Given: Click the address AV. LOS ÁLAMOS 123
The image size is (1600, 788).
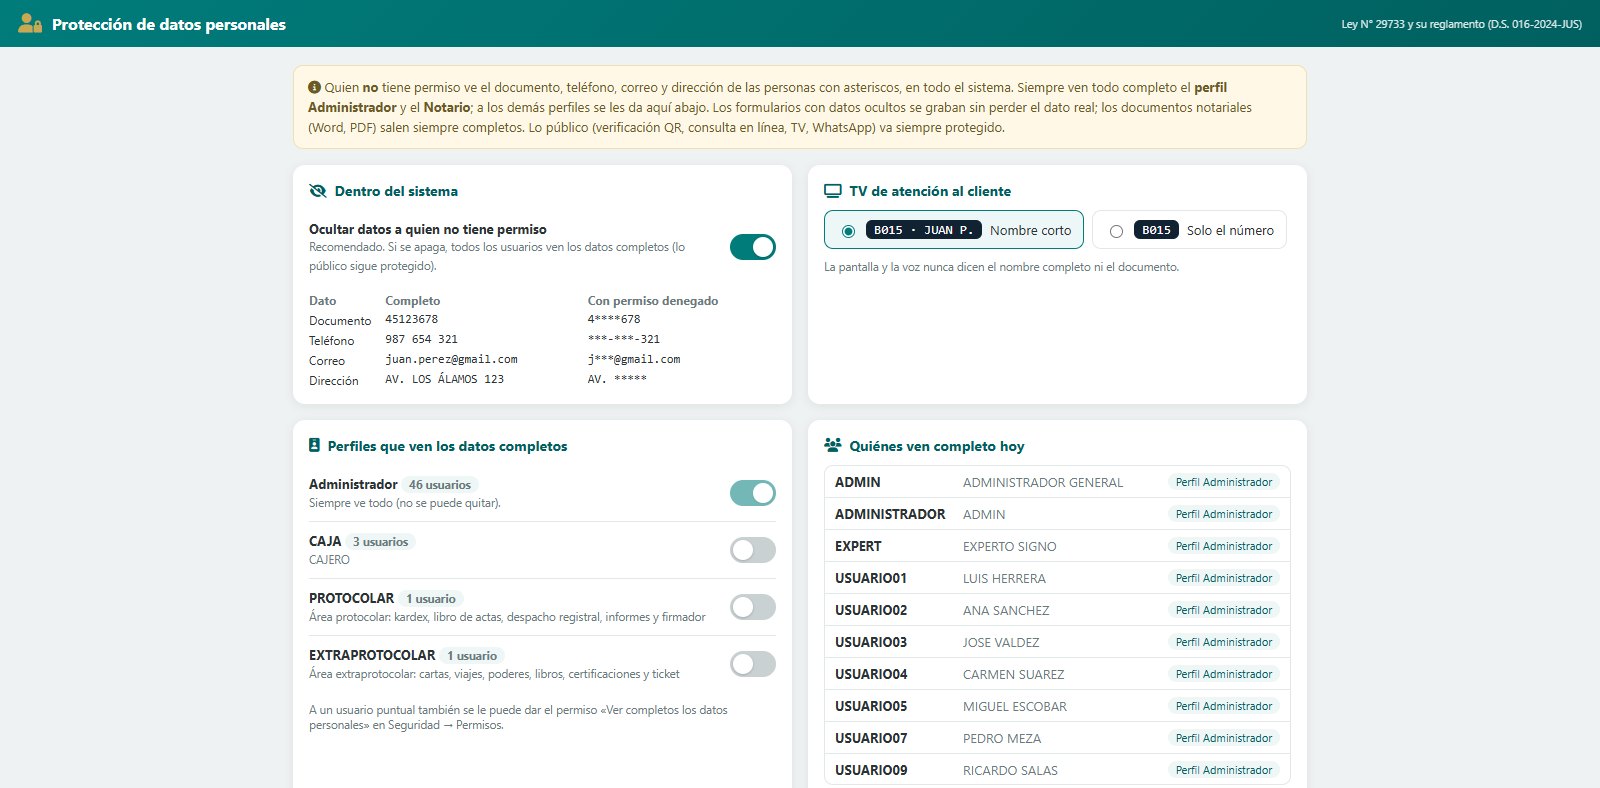Looking at the screenshot, I should point(445,379).
